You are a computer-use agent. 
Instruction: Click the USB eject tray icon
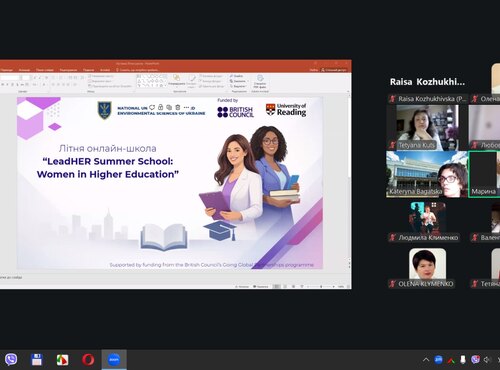coord(463,360)
